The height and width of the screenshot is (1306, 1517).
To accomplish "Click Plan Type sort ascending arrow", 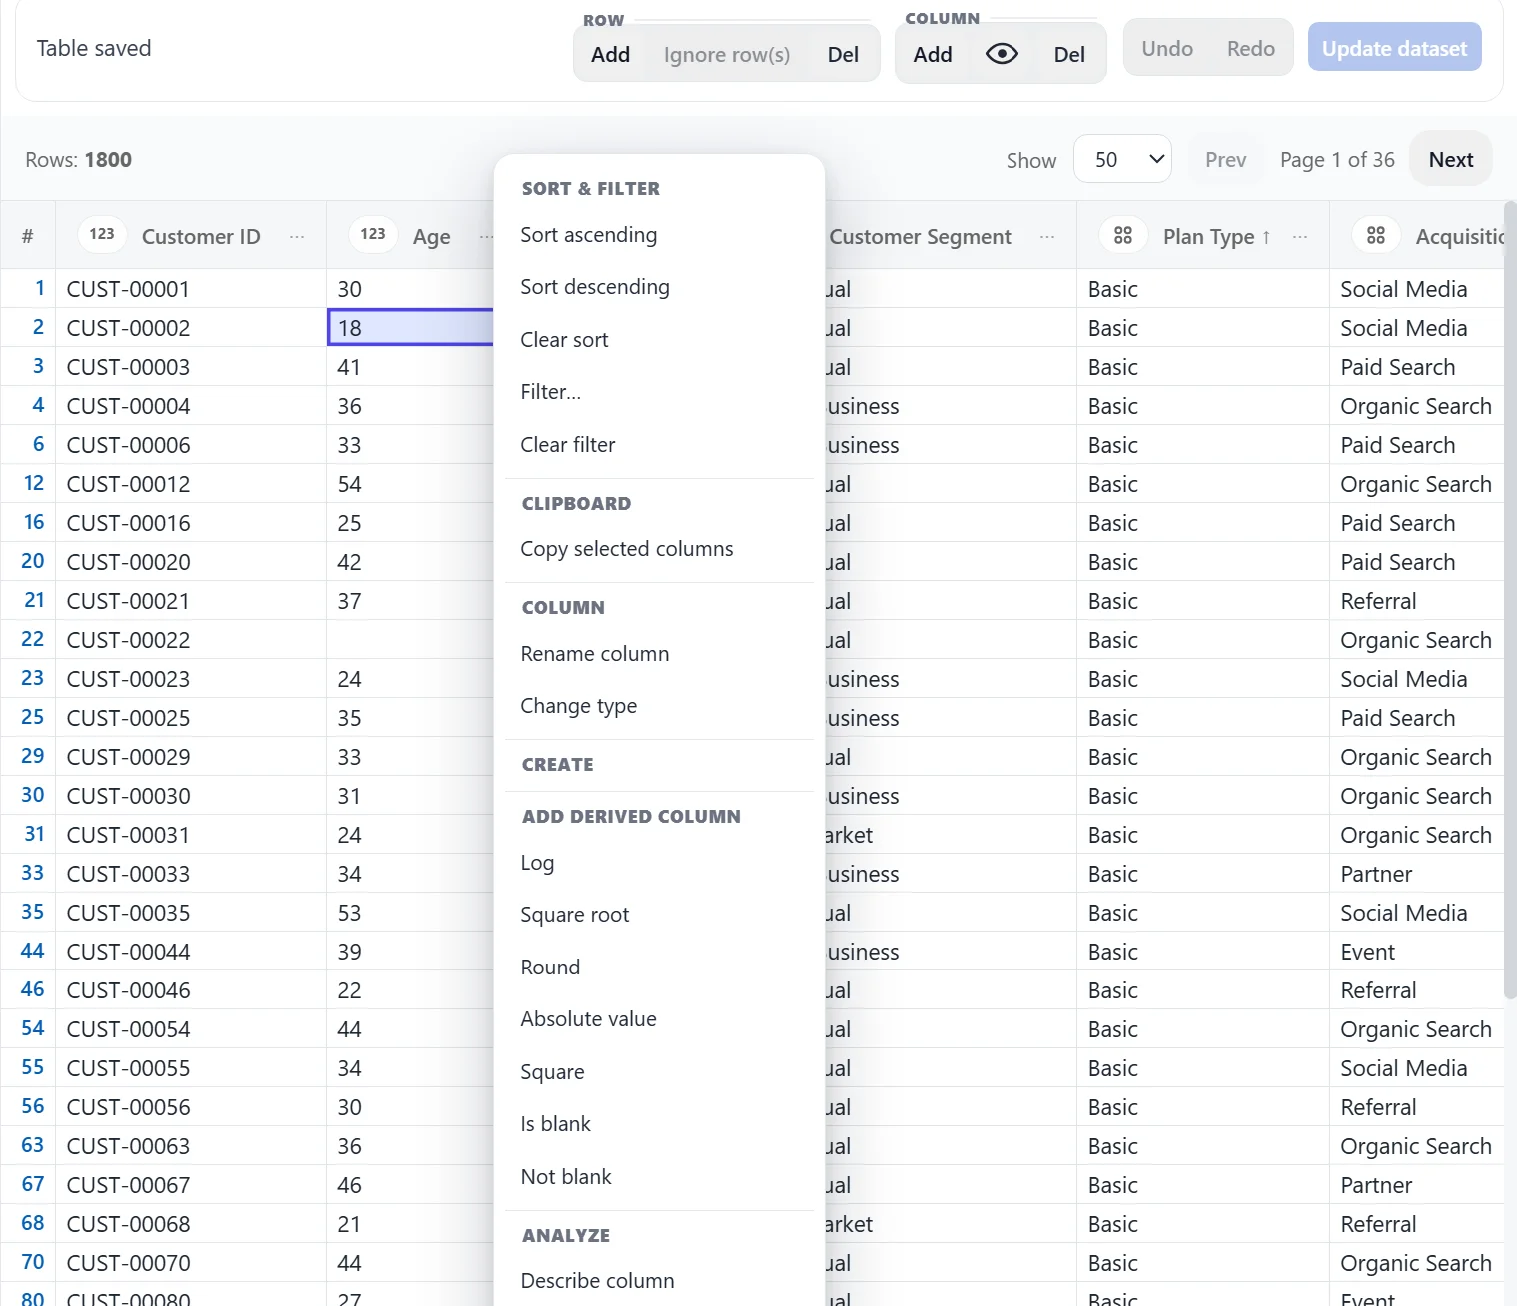I will click(x=1266, y=237).
